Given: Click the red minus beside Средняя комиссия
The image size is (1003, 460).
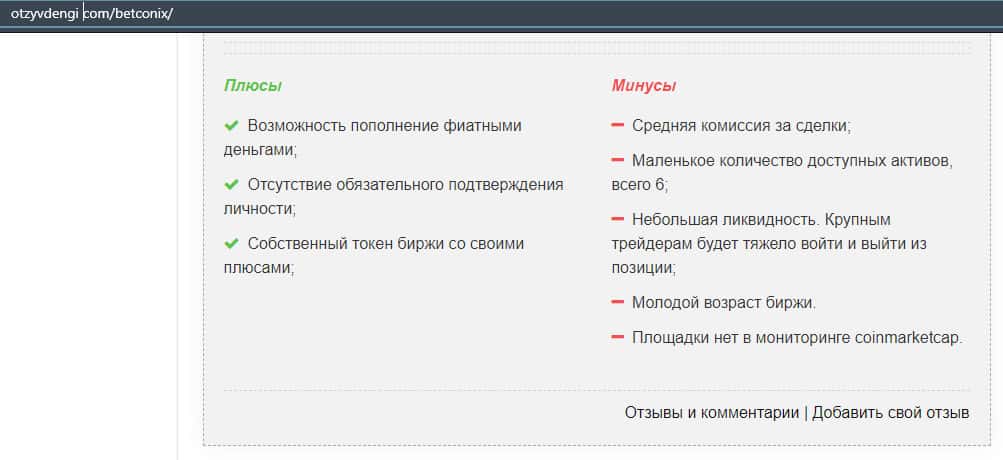Looking at the screenshot, I should (617, 125).
